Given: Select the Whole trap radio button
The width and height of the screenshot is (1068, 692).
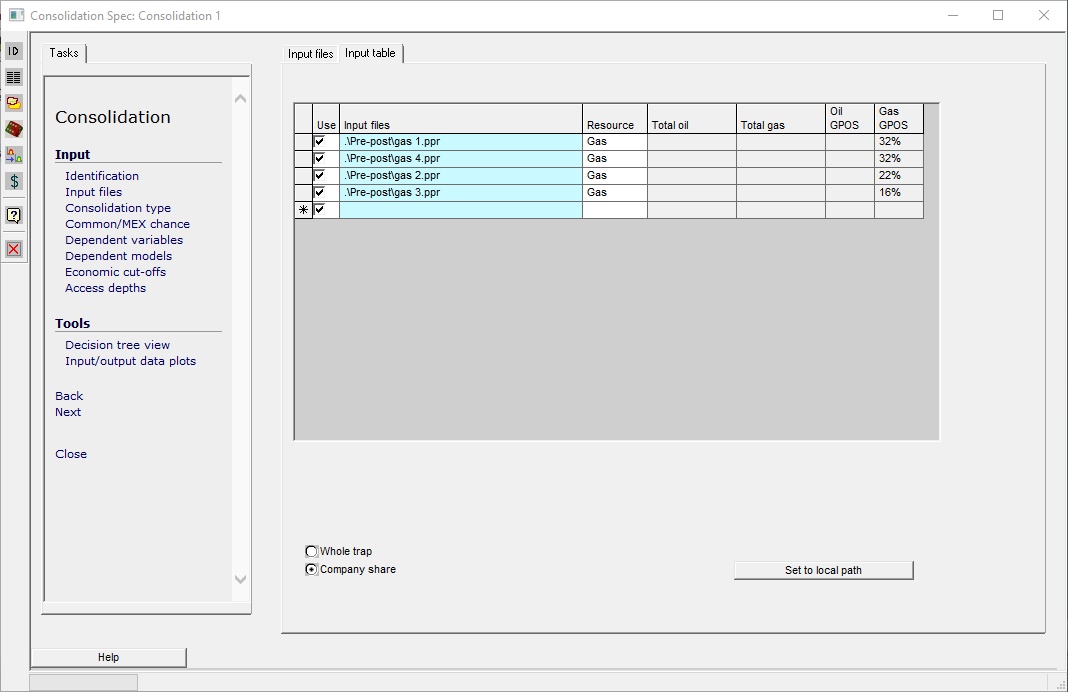Looking at the screenshot, I should [312, 551].
